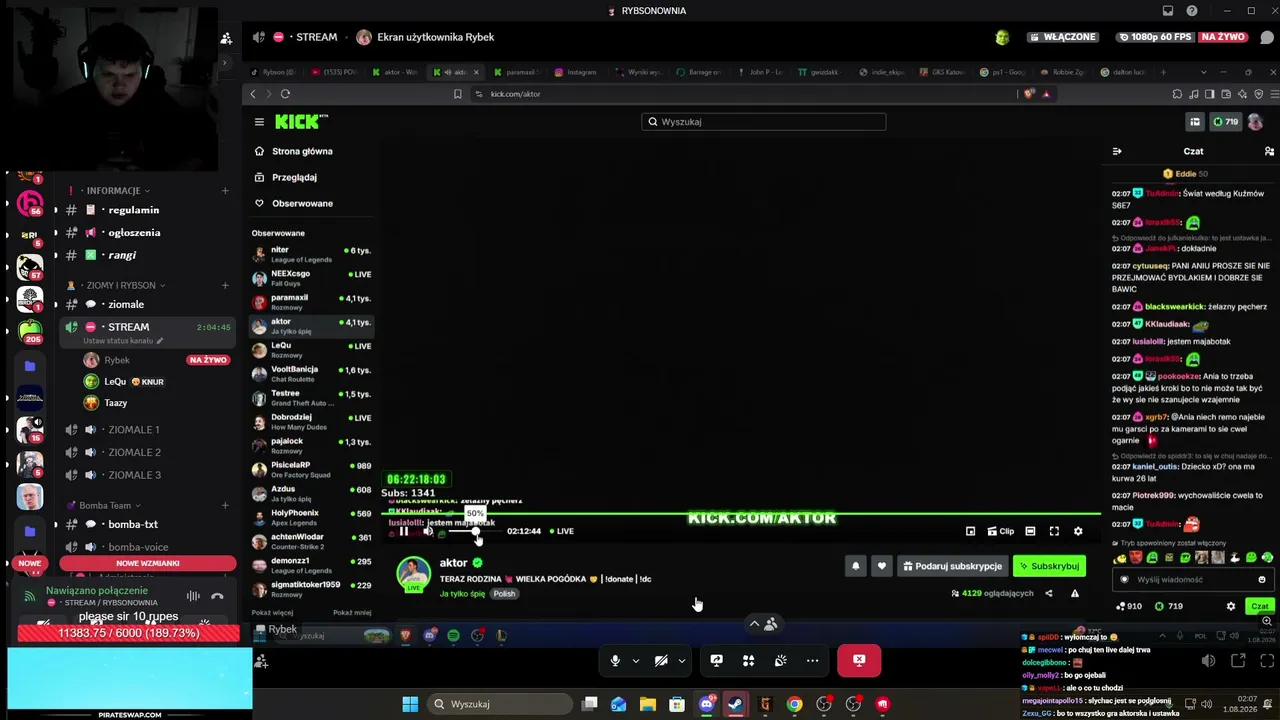Open the ogłoszenia Discord channel
The height and width of the screenshot is (720, 1280).
click(x=134, y=233)
